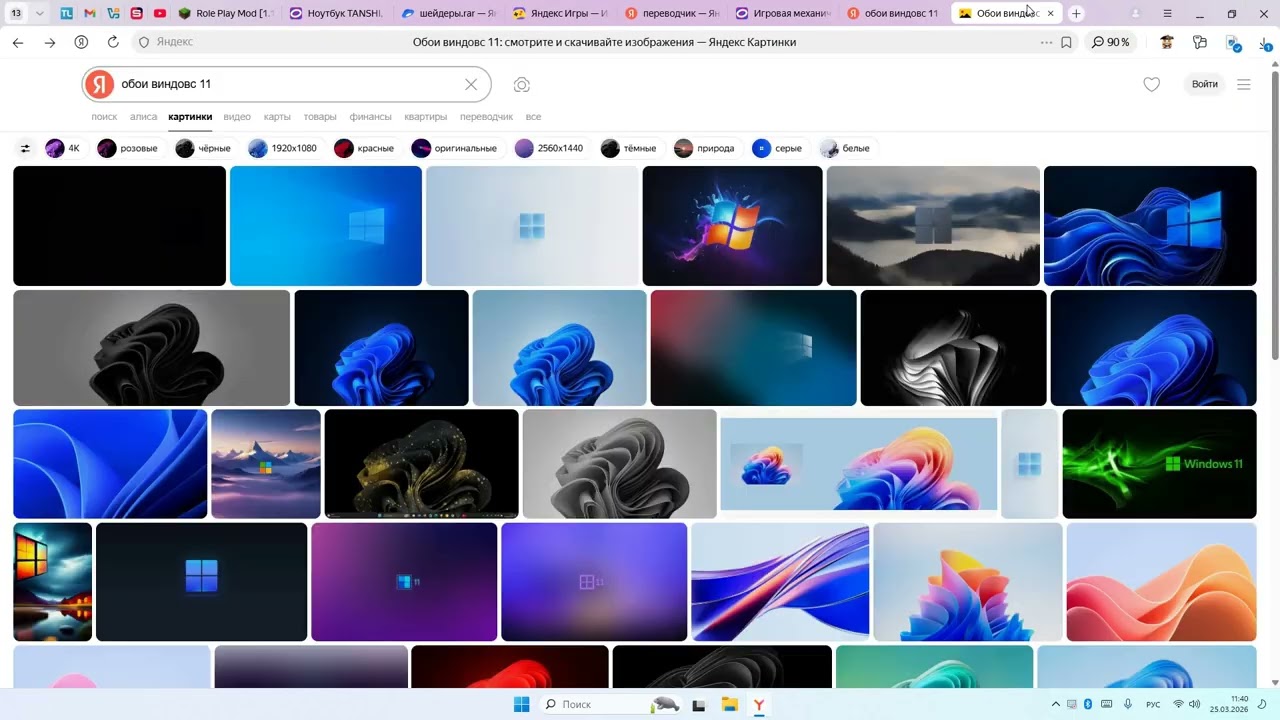
Task: Click the обои виндовс 11 search field
Action: (x=288, y=85)
